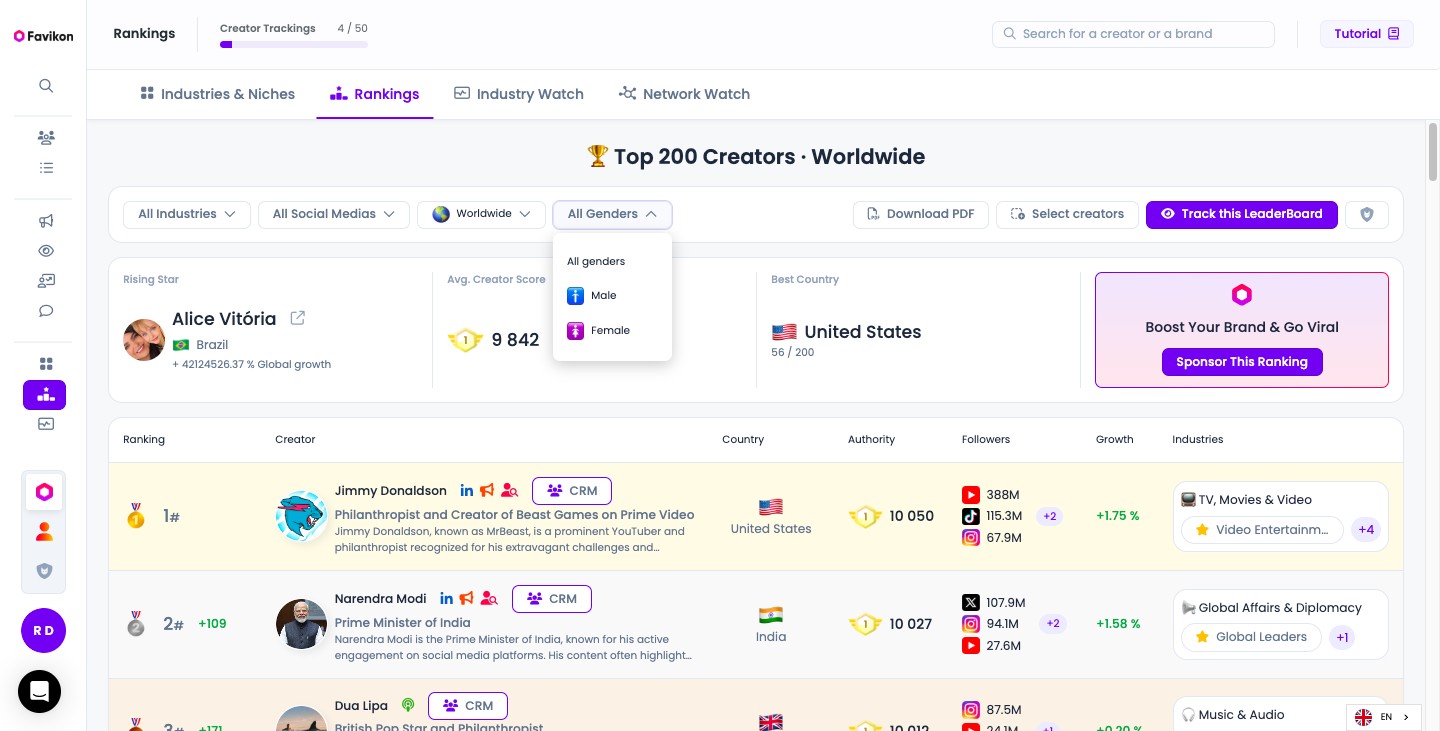Viewport: 1440px width, 731px height.
Task: Click the Tutorial button
Action: (x=1367, y=34)
